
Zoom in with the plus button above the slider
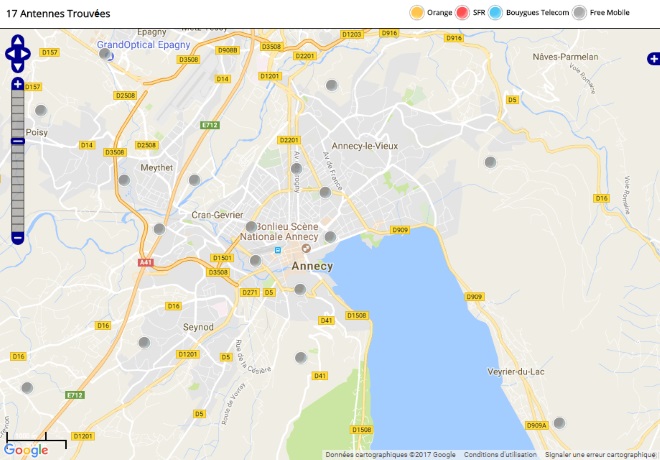tap(18, 84)
